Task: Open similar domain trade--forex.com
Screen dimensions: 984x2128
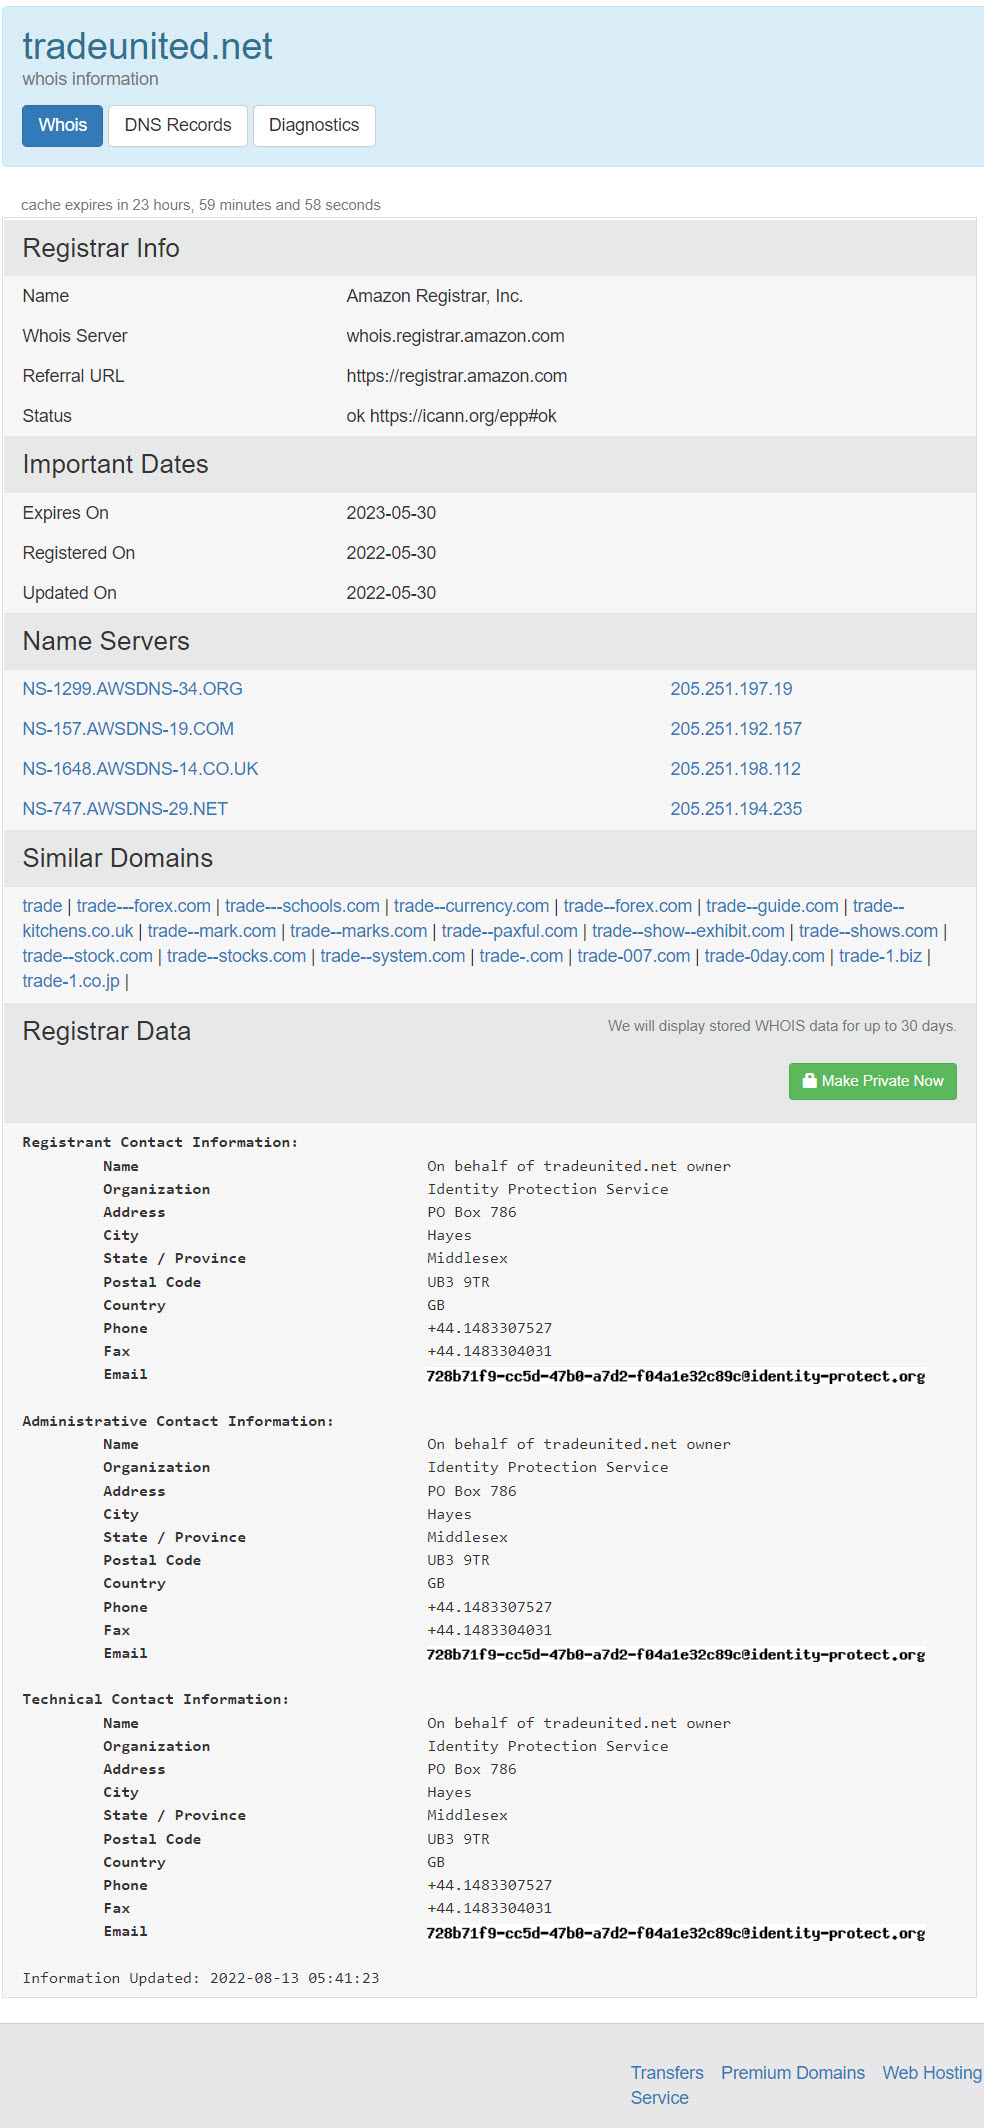Action: [627, 906]
